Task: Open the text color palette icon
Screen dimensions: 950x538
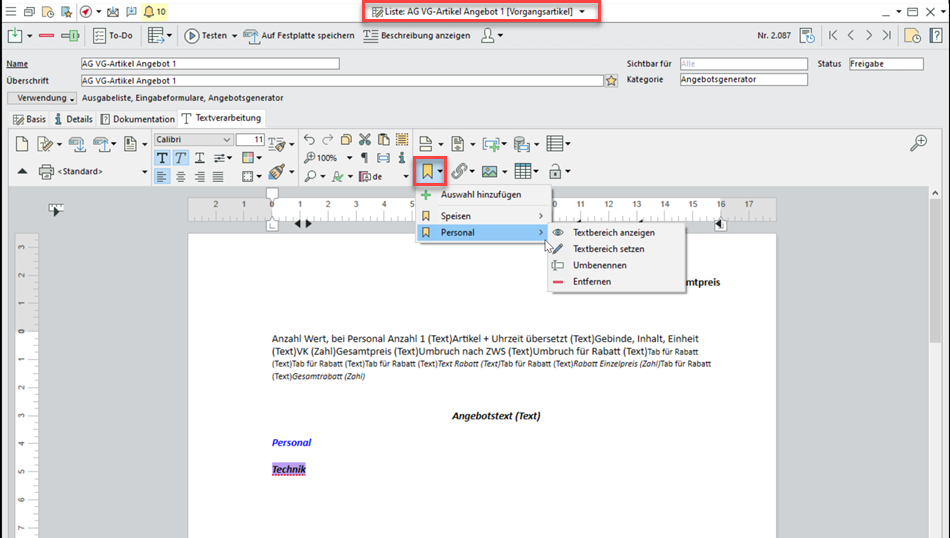Action: click(x=249, y=158)
